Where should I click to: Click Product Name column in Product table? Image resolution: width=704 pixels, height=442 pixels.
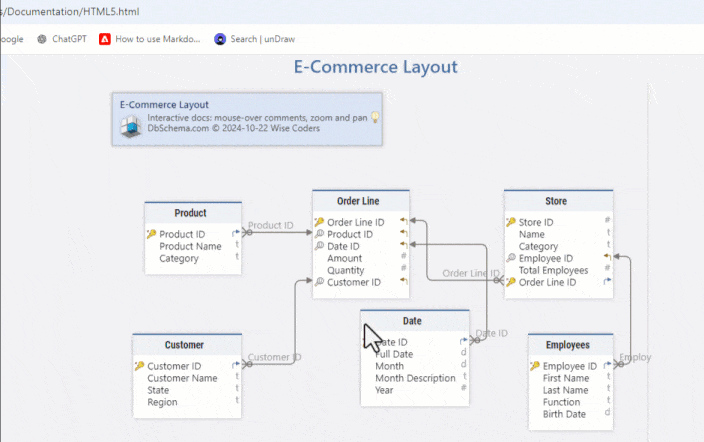tap(190, 246)
